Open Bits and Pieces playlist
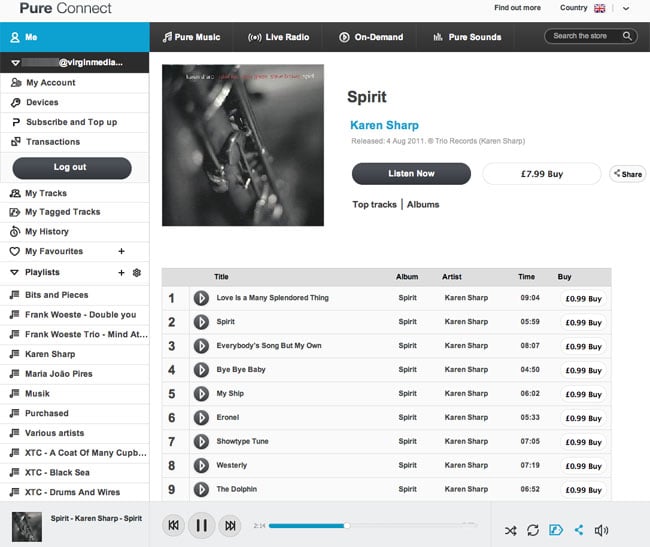The height and width of the screenshot is (547, 650). pyautogui.click(x=75, y=295)
